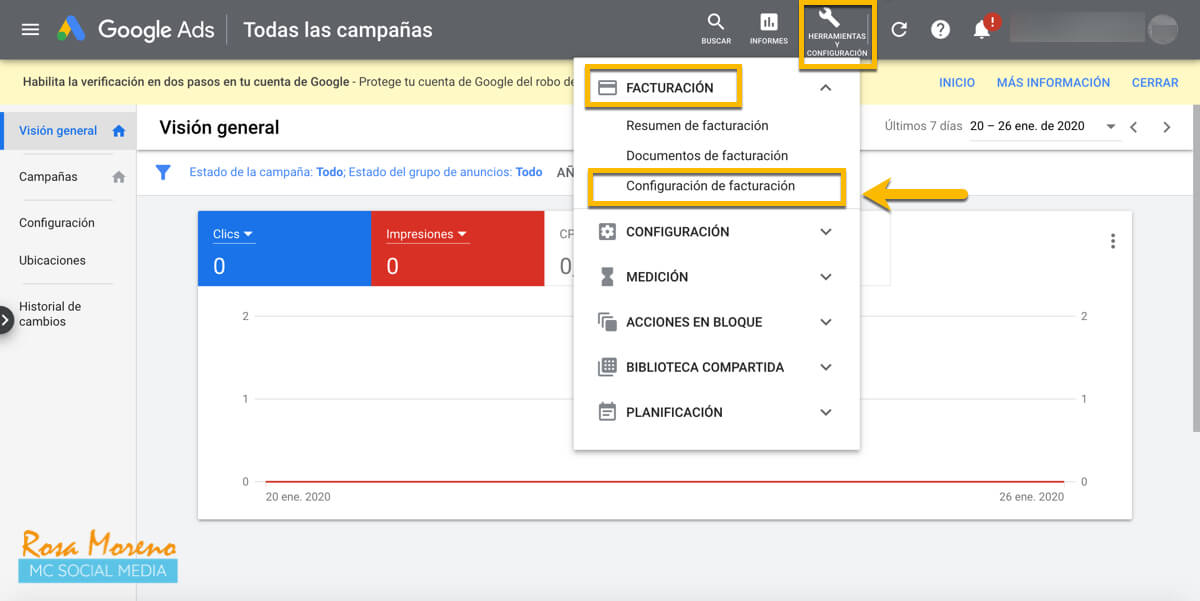Select Configuración de facturación menu entry
The image size is (1200, 601).
click(x=715, y=186)
